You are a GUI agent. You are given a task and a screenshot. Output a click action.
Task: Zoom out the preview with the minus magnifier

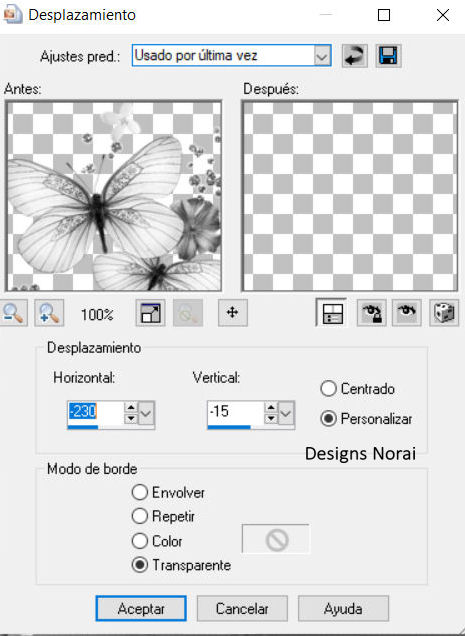point(14,313)
